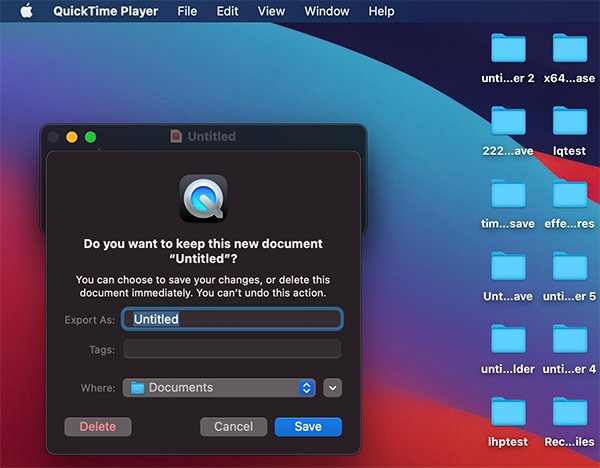600x468 pixels.
Task: Click the Save button
Action: [x=308, y=427]
